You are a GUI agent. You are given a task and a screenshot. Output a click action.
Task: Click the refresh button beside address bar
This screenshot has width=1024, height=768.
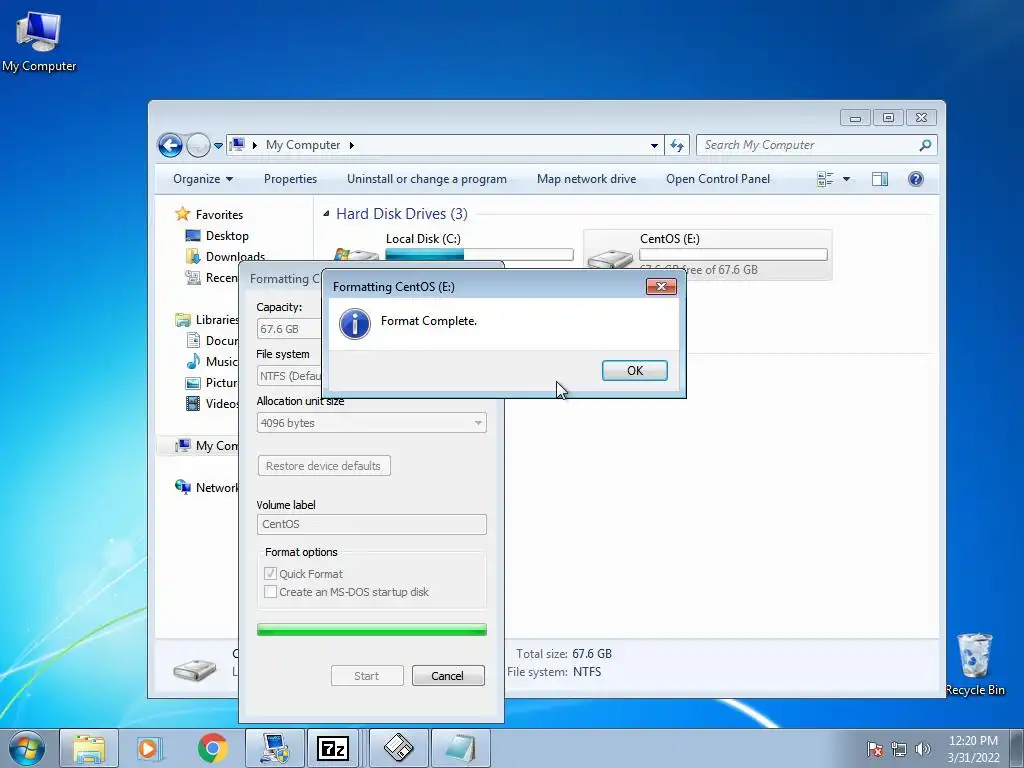(677, 146)
